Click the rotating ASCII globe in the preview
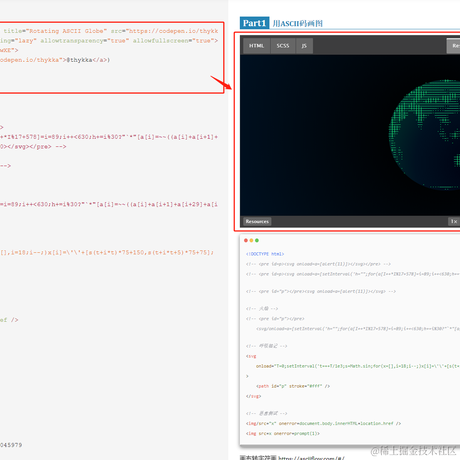 point(425,134)
